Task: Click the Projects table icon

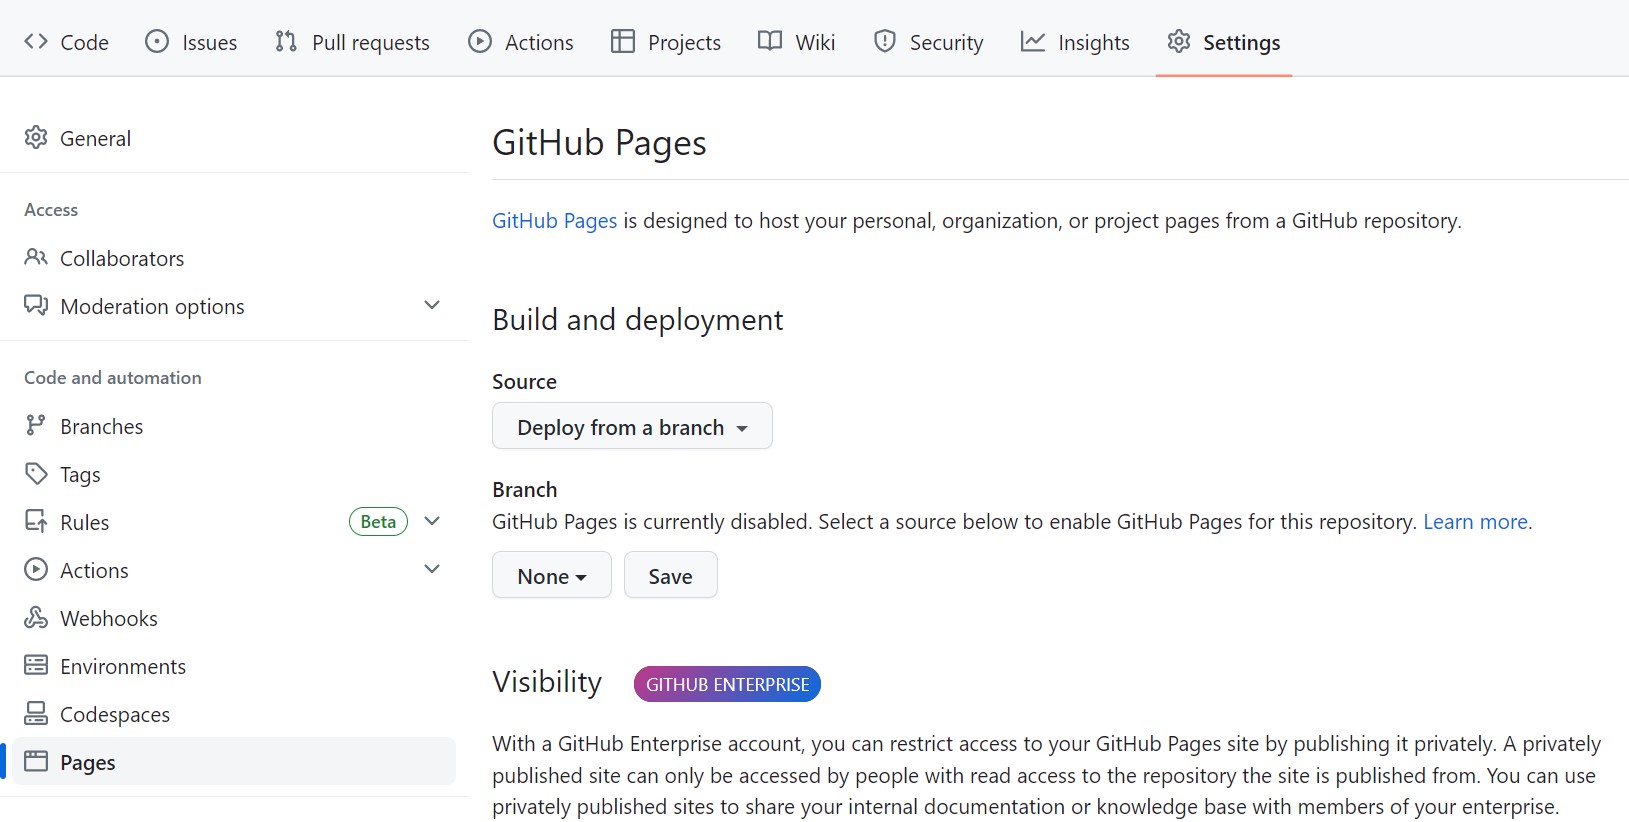Action: coord(623,42)
